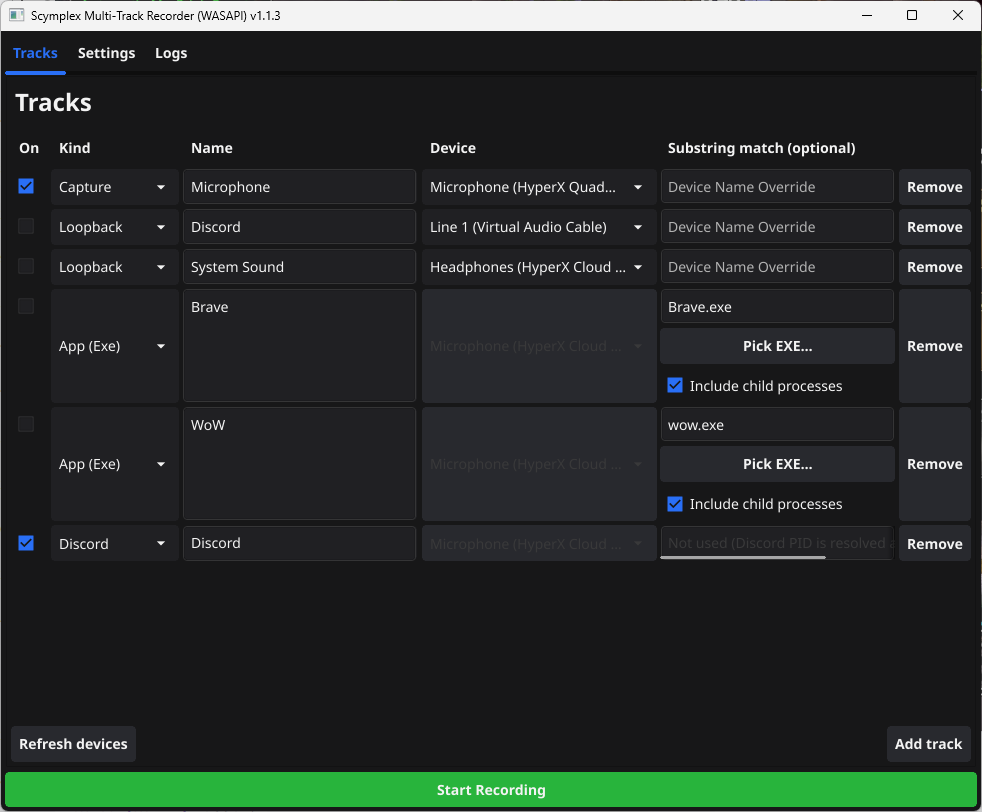Click the name field of last Discord row

point(299,543)
